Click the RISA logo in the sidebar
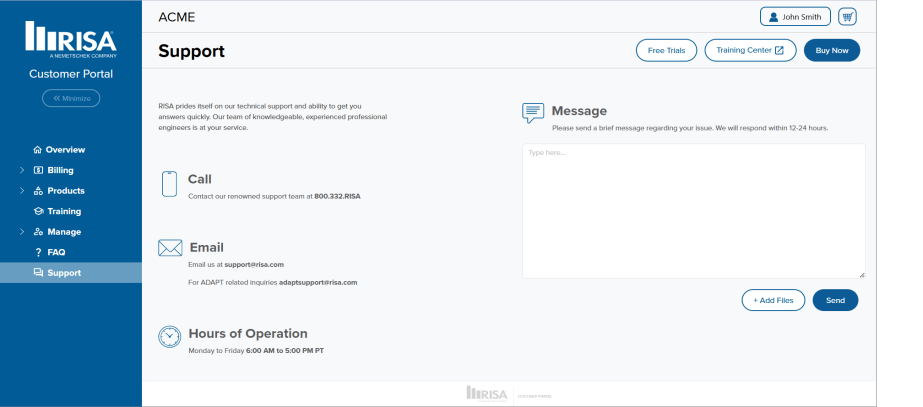This screenshot has width=923, height=407. [x=71, y=39]
